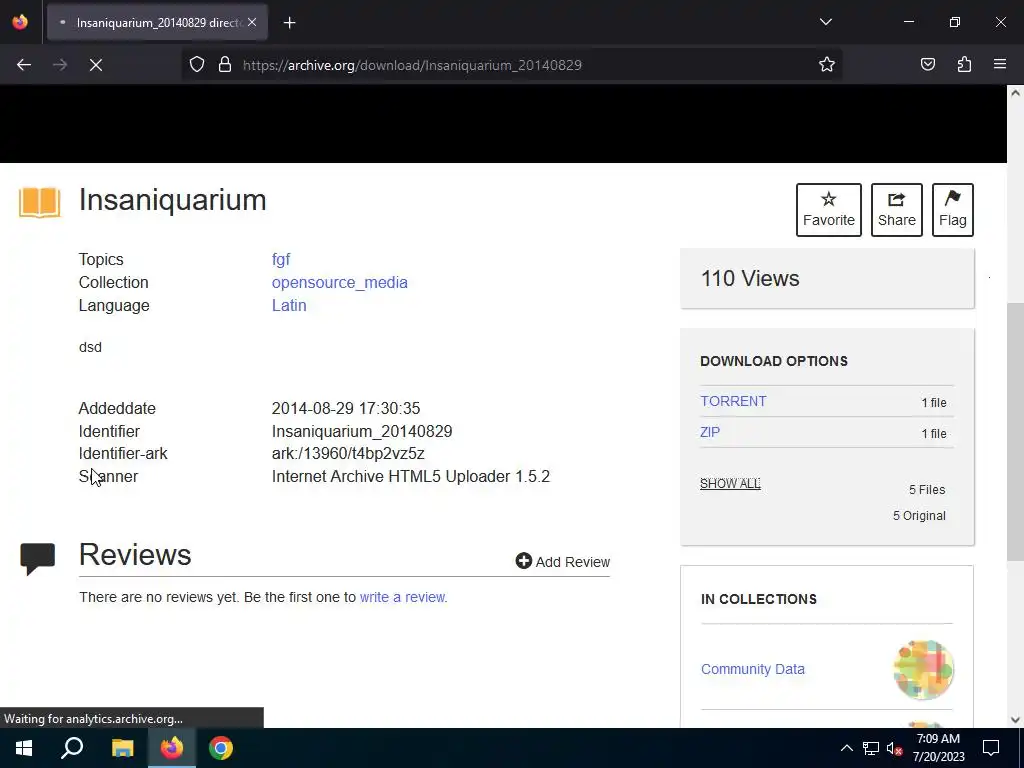The width and height of the screenshot is (1024, 768).
Task: Click the muted volume tray icon
Action: point(895,748)
